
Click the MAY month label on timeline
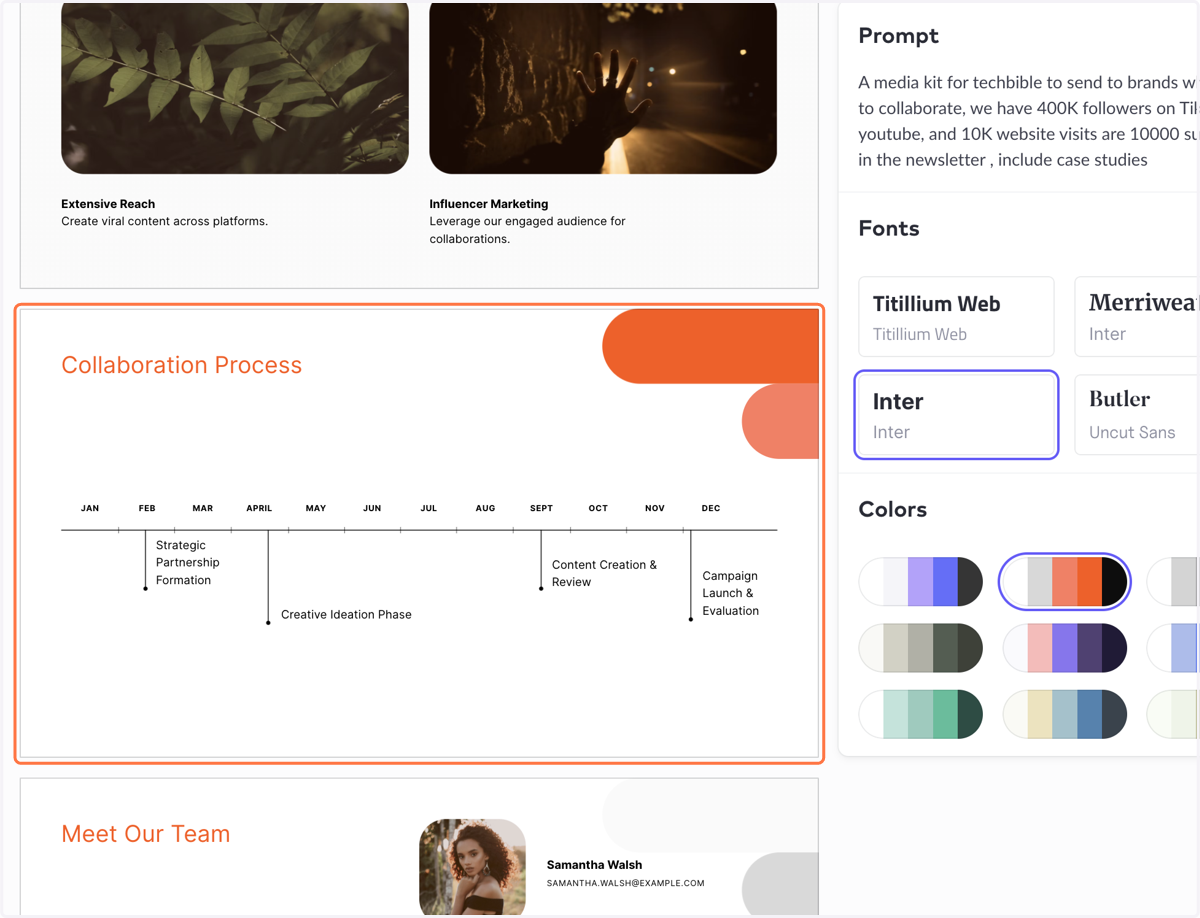(316, 508)
